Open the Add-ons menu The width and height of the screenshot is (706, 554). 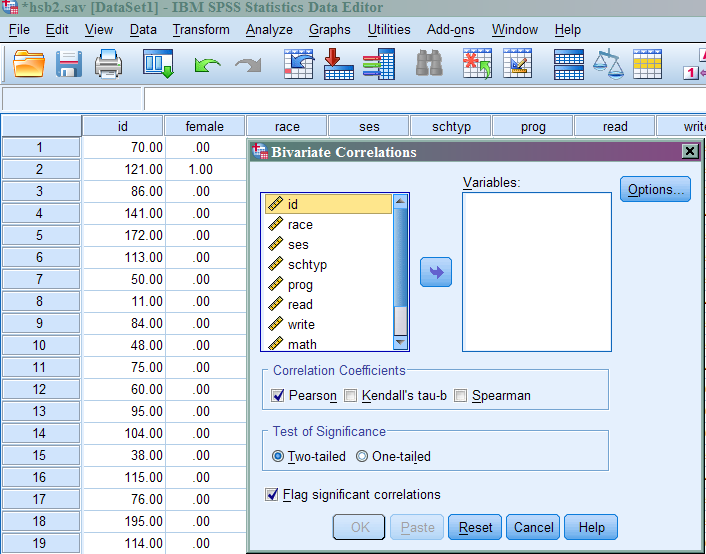[450, 30]
